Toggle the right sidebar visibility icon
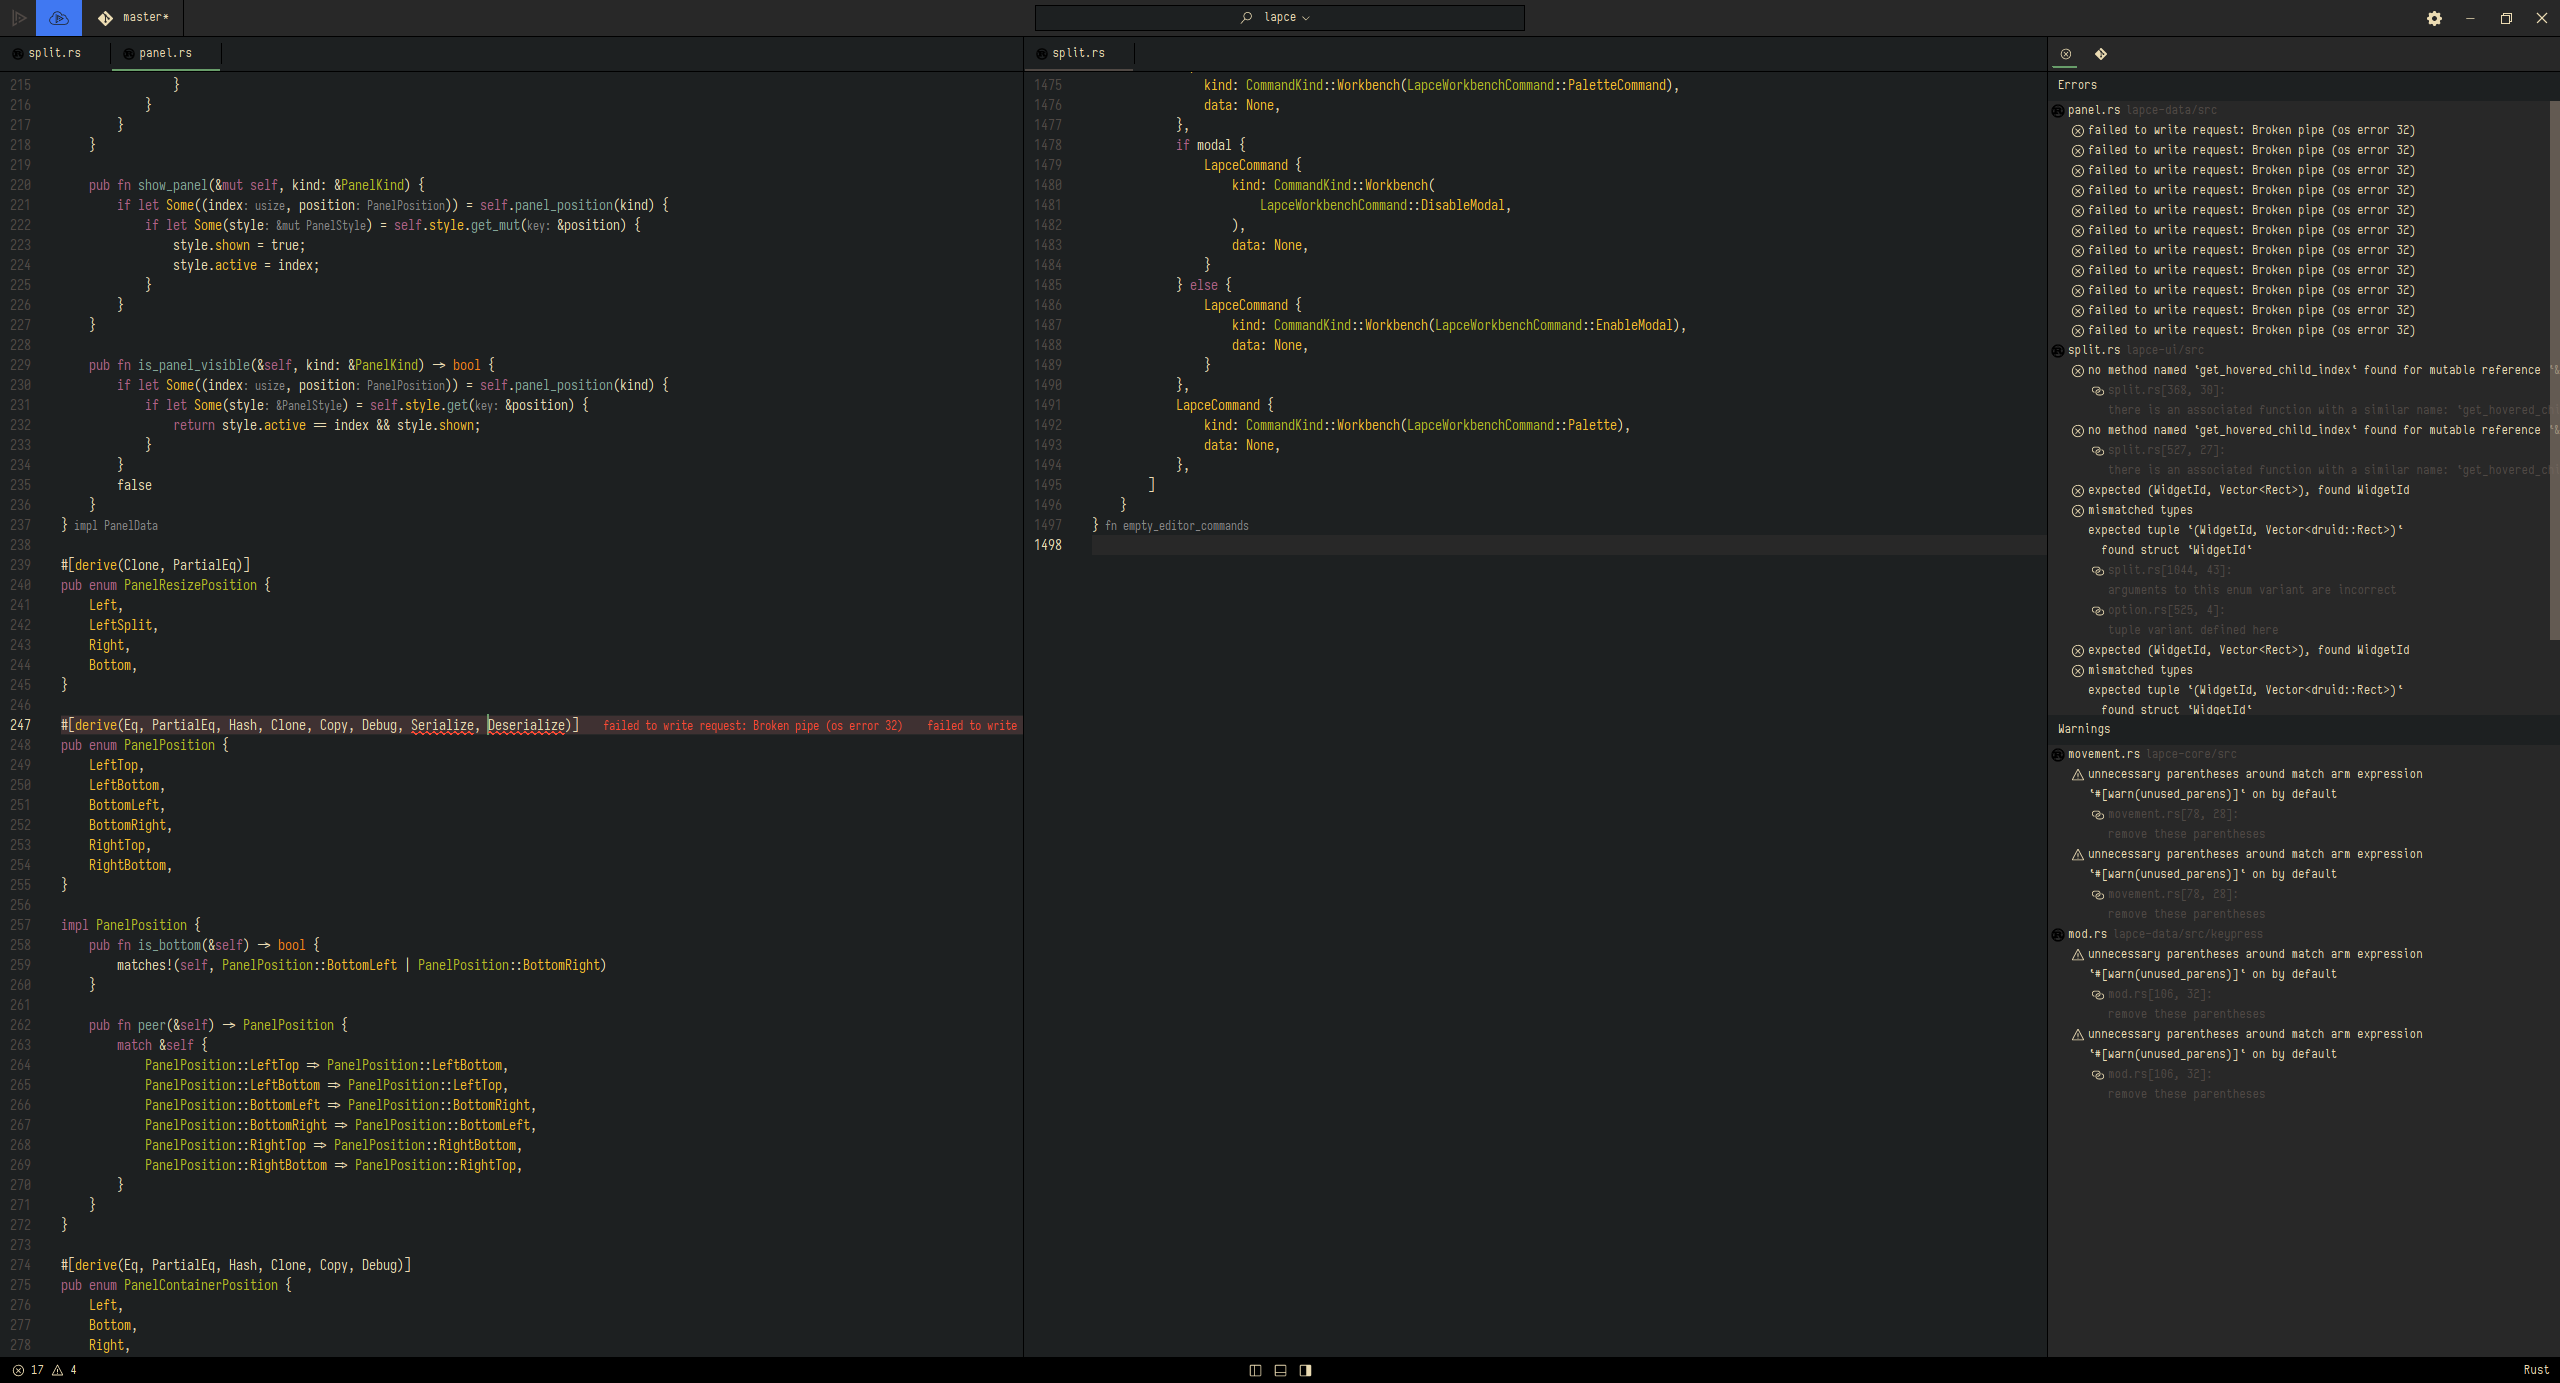Image resolution: width=2560 pixels, height=1383 pixels. click(1305, 1370)
